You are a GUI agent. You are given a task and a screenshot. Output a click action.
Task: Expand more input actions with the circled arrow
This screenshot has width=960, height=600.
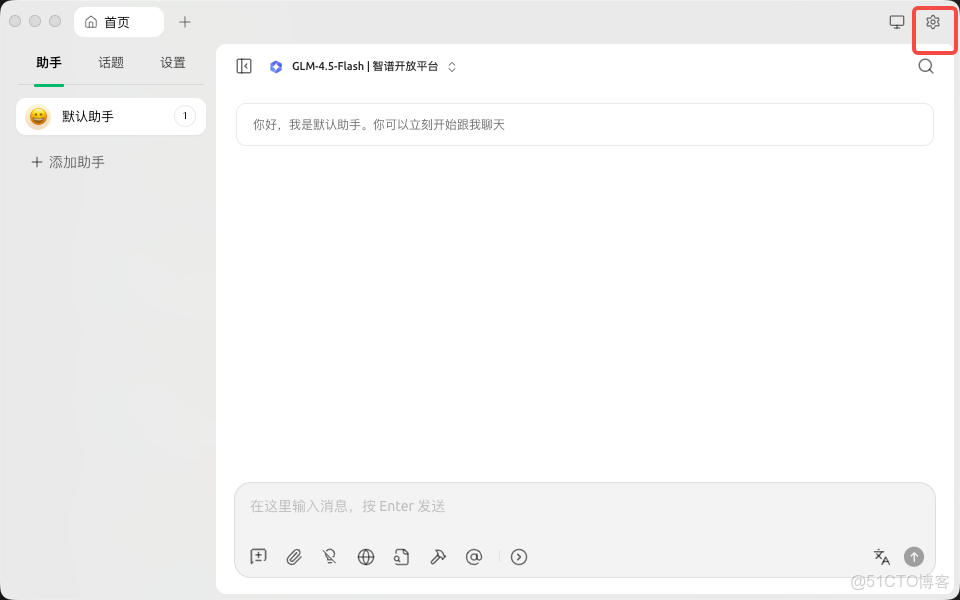pyautogui.click(x=519, y=557)
